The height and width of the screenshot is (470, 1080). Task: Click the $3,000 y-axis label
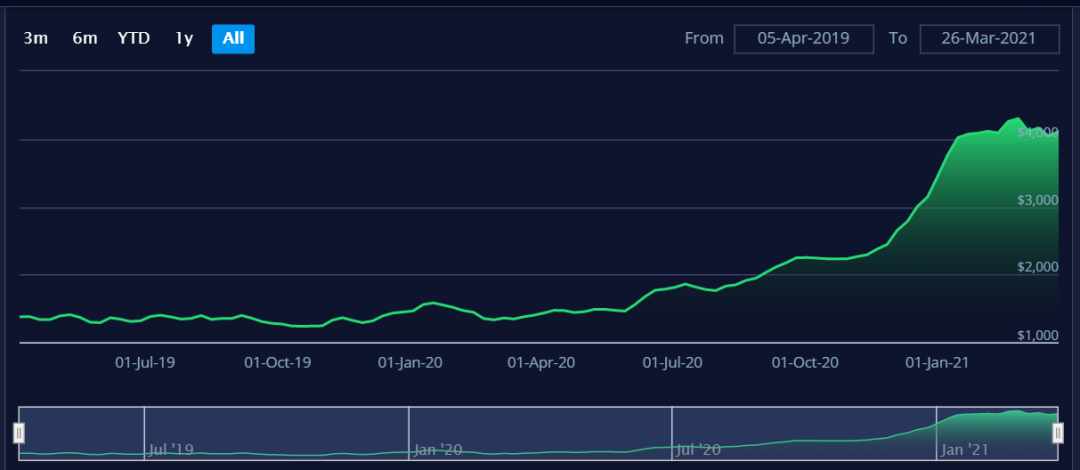(1037, 200)
